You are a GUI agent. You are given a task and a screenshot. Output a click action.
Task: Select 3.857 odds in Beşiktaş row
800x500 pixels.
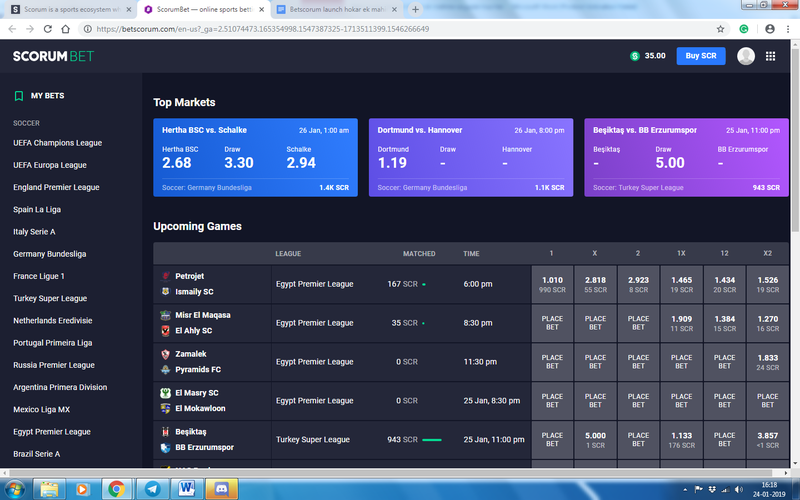(767, 440)
